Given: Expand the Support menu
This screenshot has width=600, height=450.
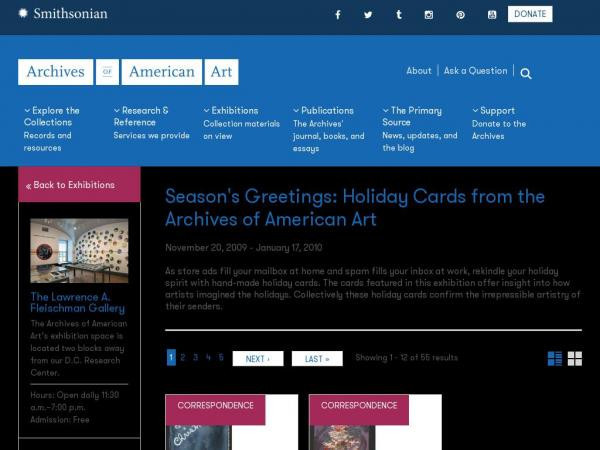Looking at the screenshot, I should coord(493,111).
